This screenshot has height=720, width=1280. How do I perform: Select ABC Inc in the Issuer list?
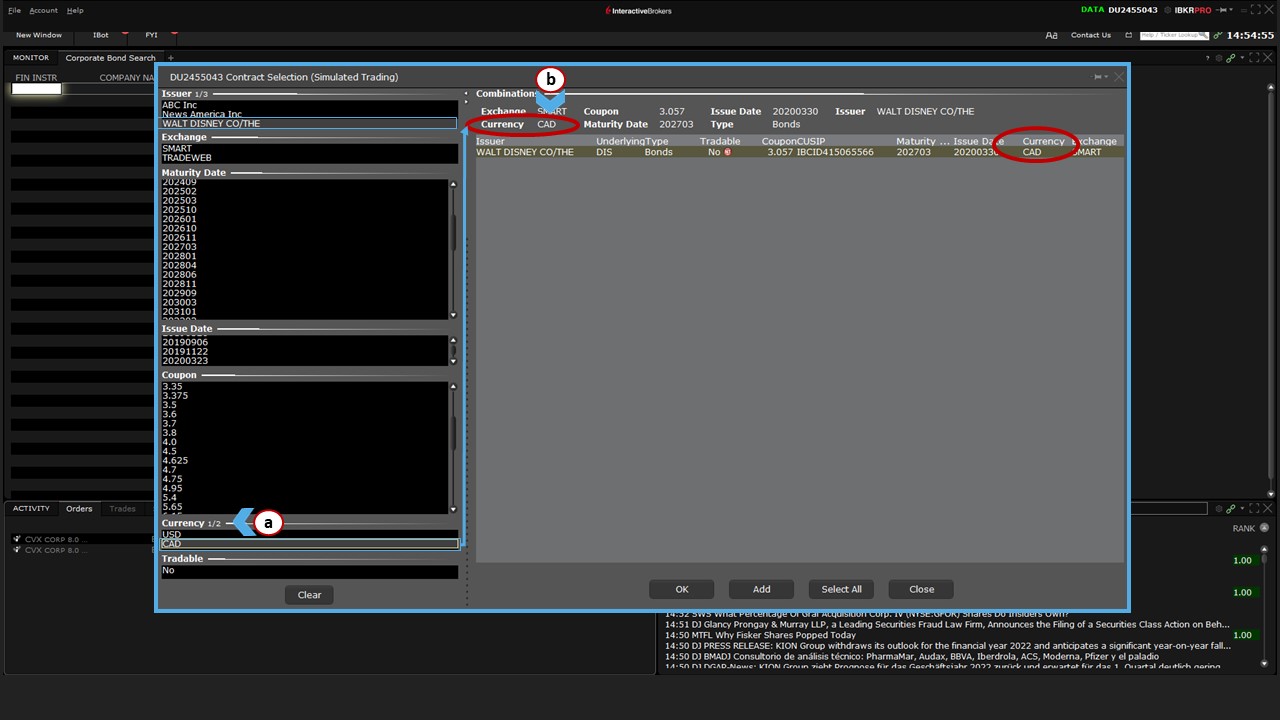pos(179,105)
